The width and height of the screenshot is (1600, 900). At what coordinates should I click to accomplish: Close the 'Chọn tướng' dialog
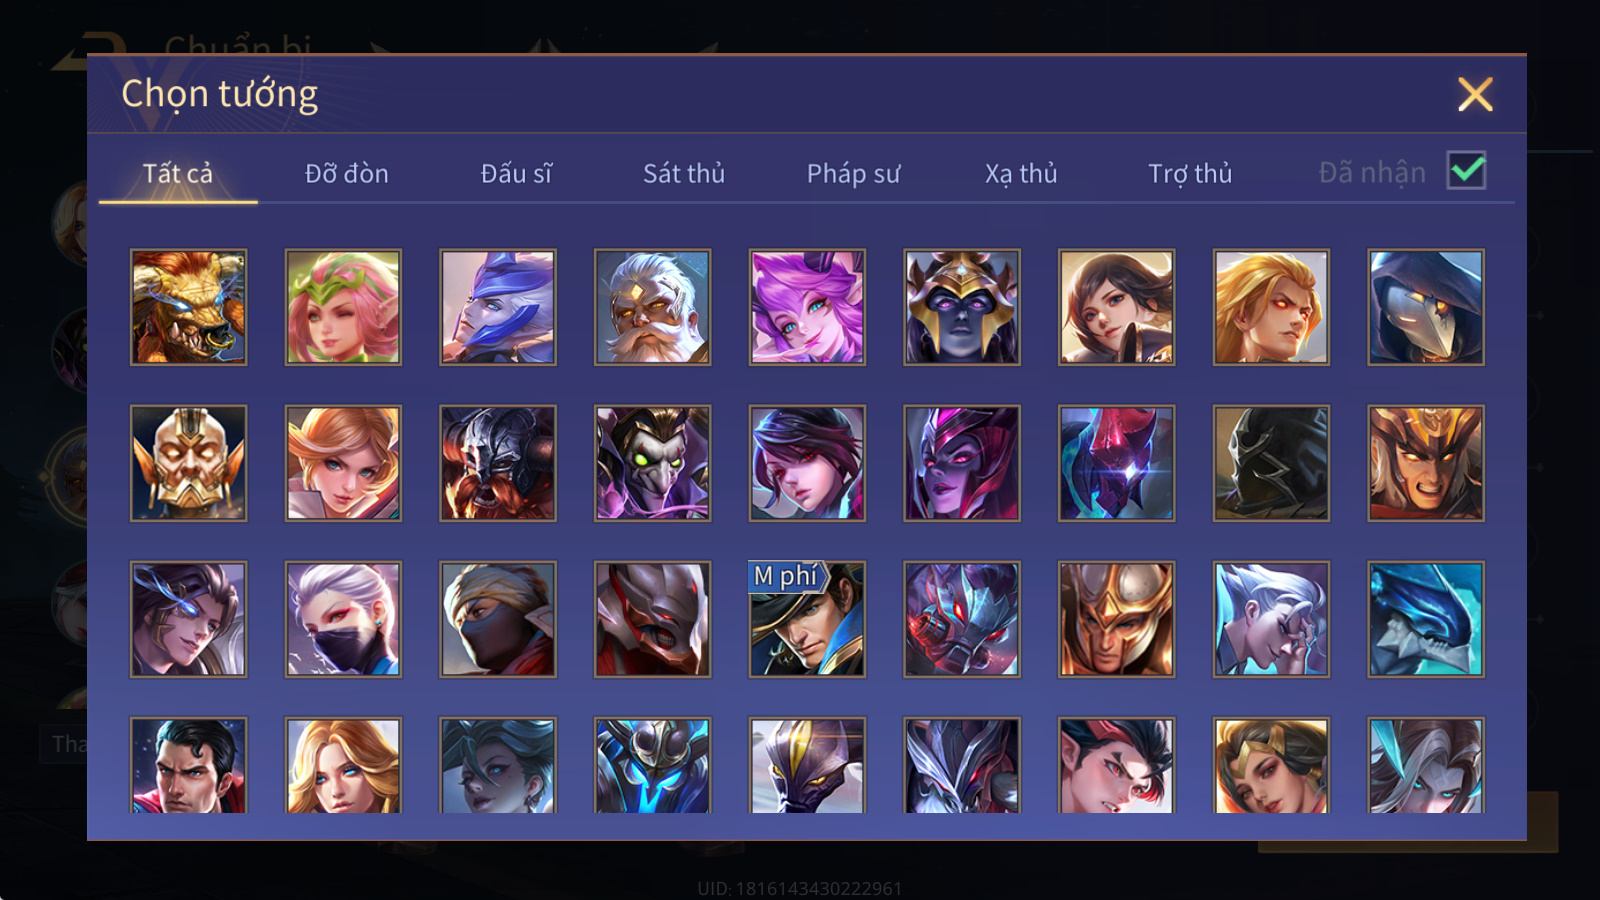(1475, 94)
